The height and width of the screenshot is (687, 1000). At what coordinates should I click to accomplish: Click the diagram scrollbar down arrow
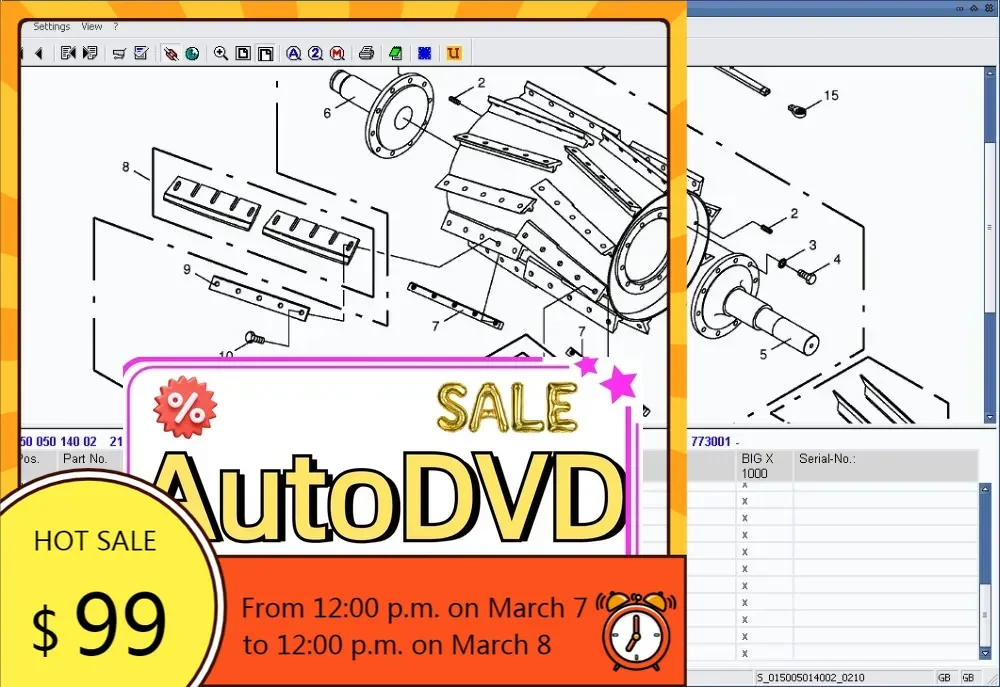coord(990,417)
